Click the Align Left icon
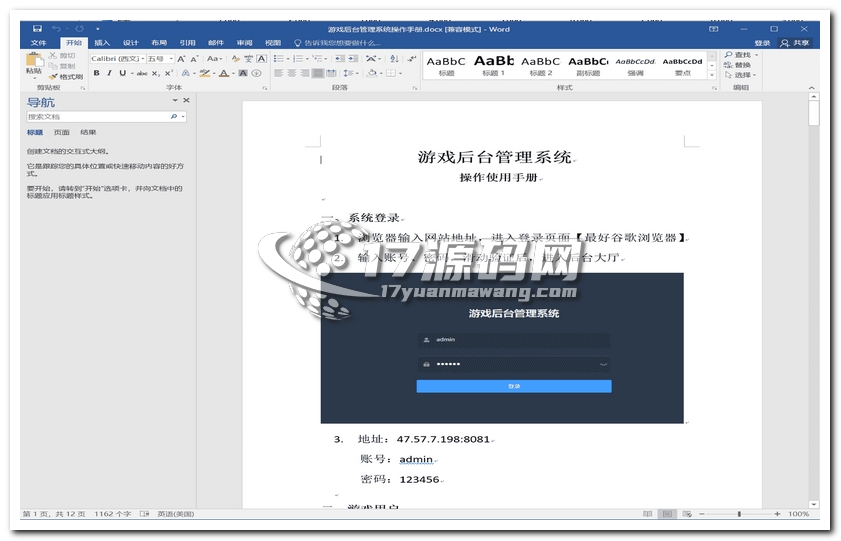This screenshot has height=541, width=841. click(x=278, y=73)
